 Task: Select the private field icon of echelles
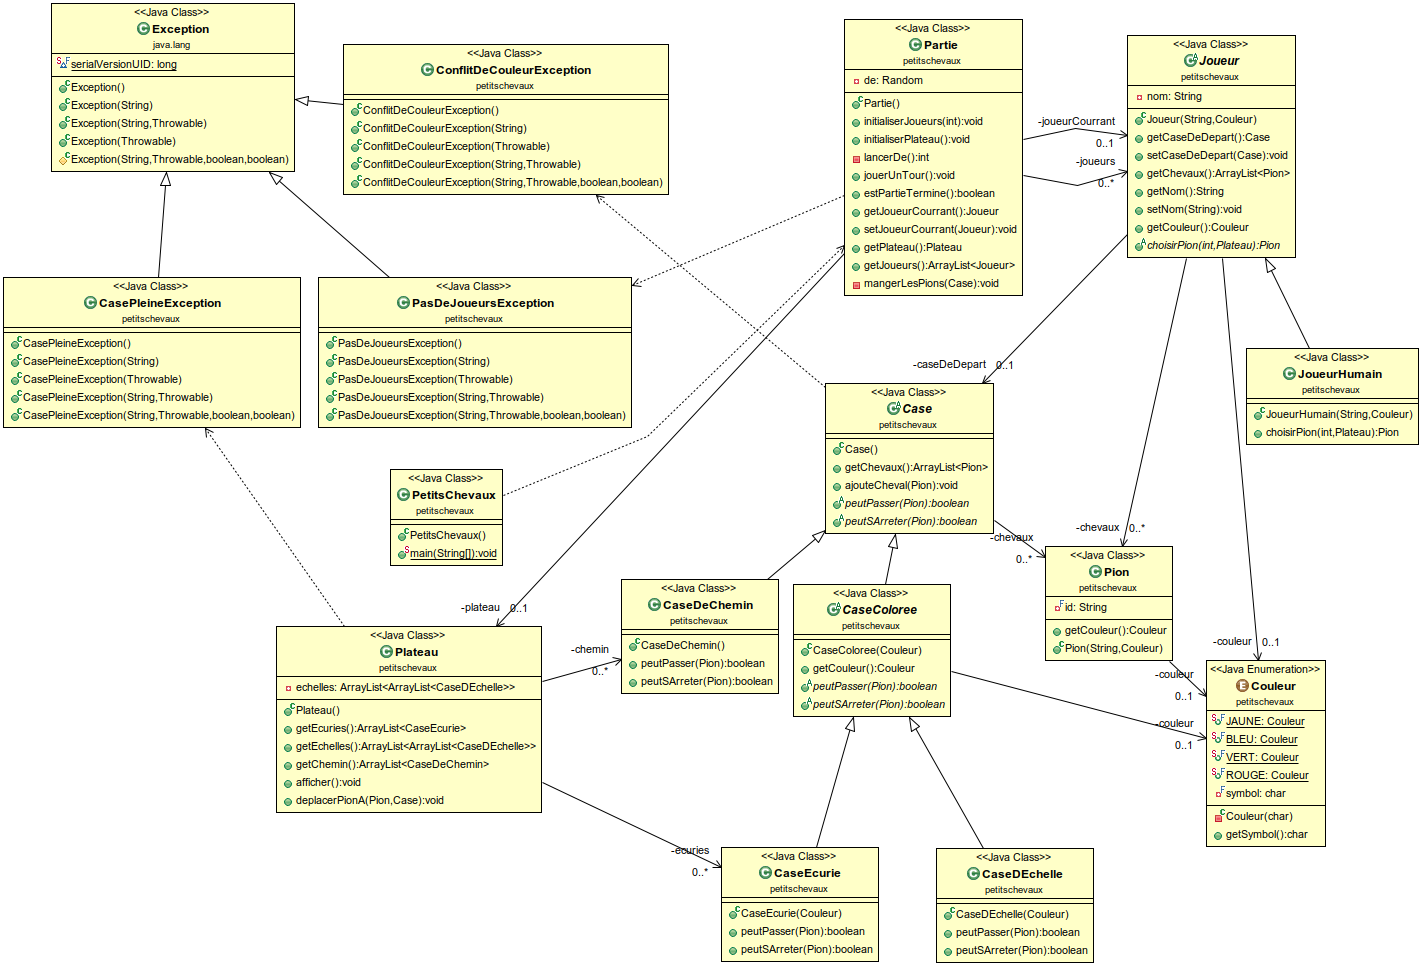point(288,688)
